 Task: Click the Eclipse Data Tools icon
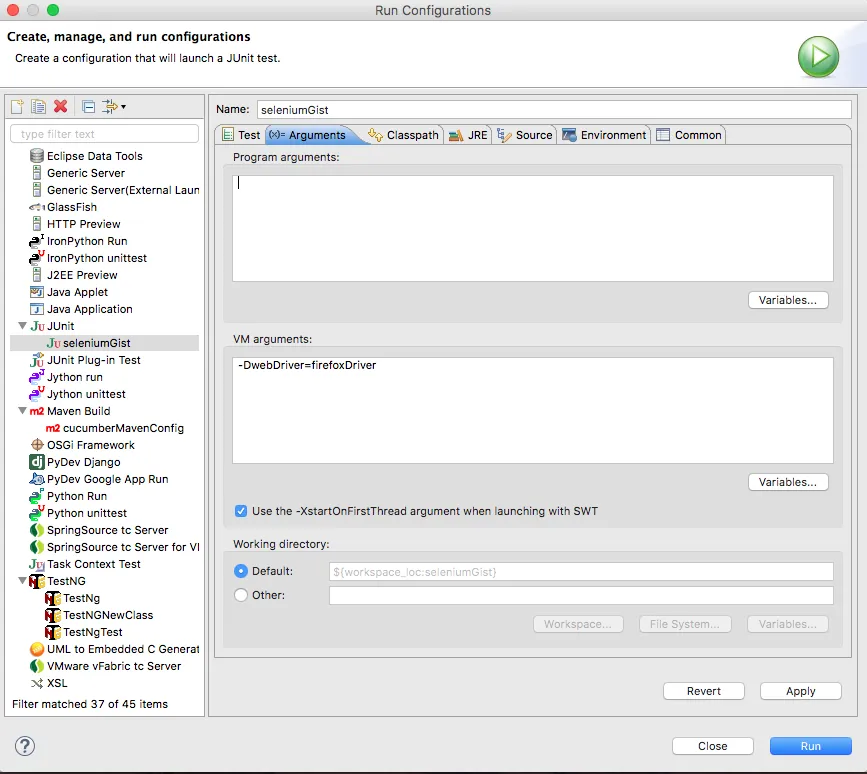pos(36,156)
